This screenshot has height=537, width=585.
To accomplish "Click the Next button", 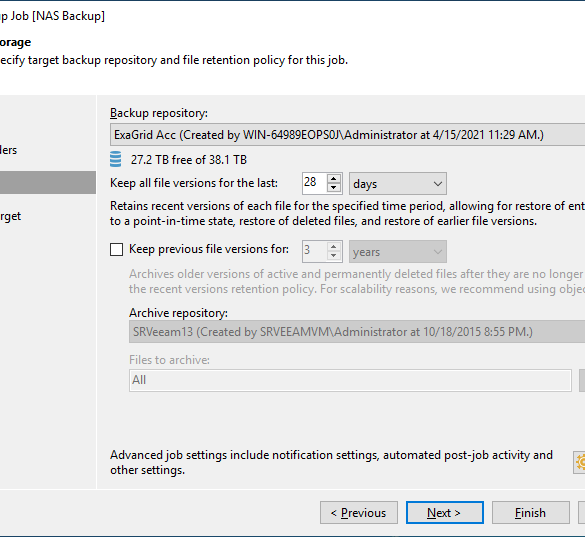I will pos(445,513).
